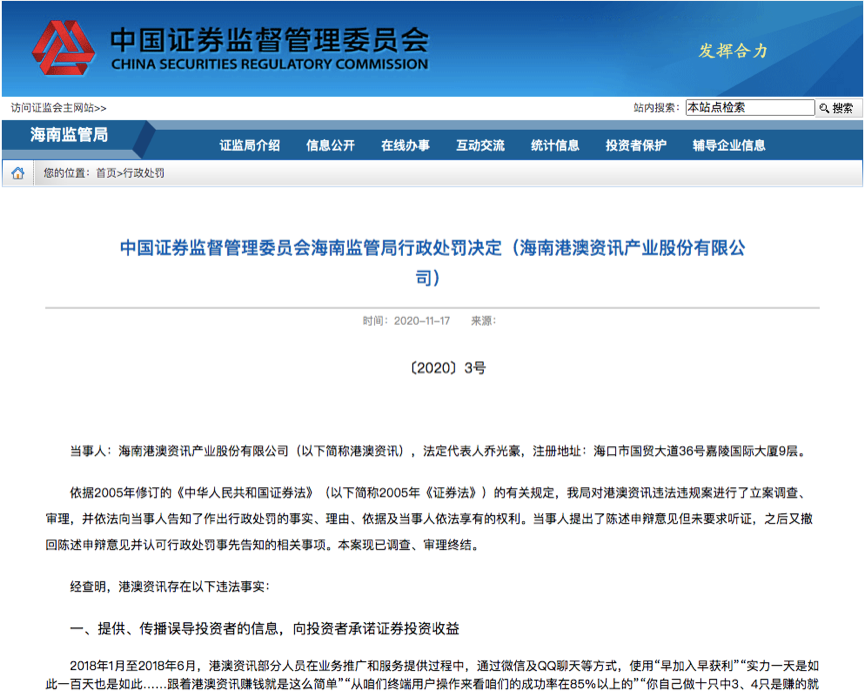Click the paragraph starting with 当事人

[x=439, y=451]
